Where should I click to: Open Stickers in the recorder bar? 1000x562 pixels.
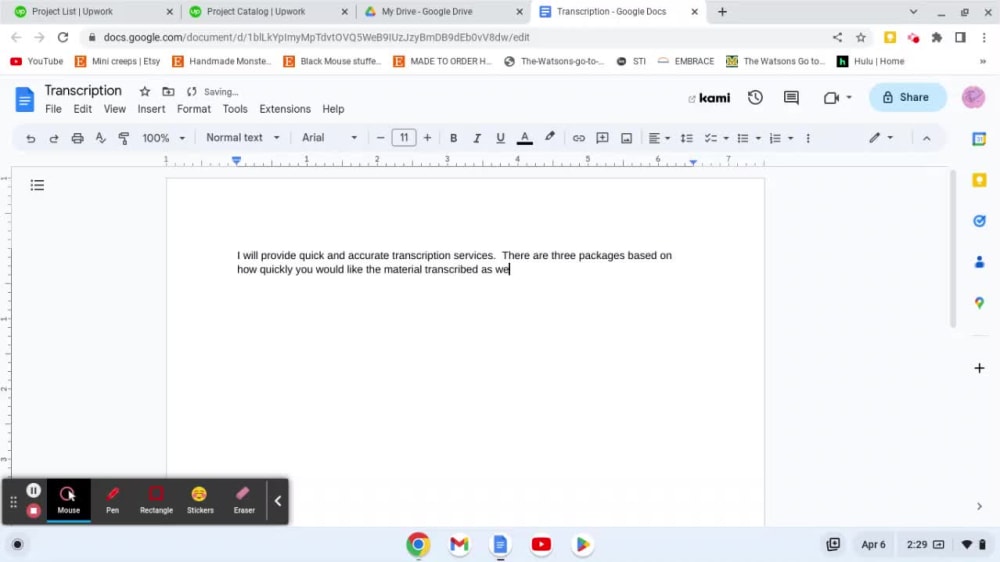tap(200, 501)
